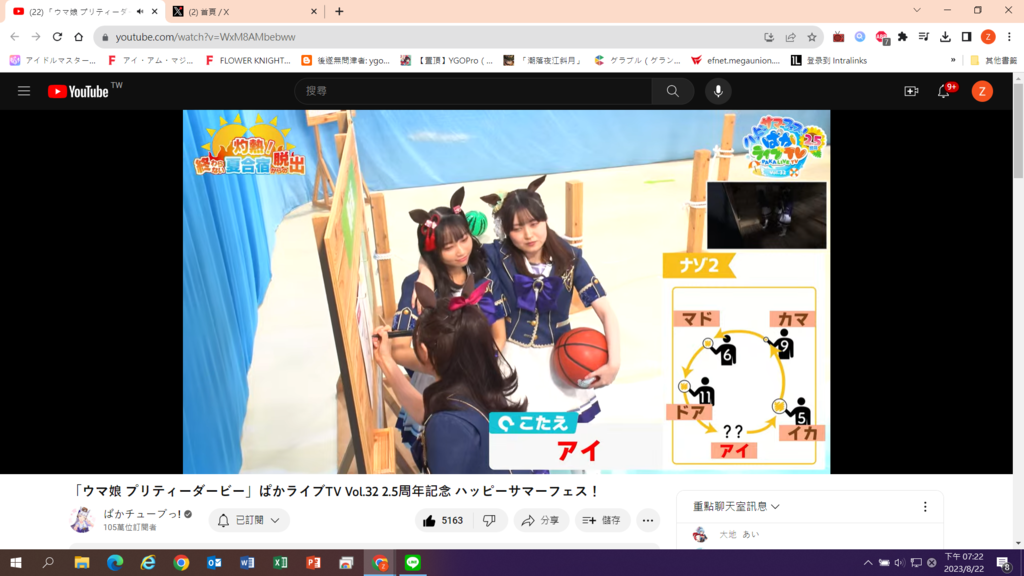Install app icon in address bar
This screenshot has height=576, width=1024.
pyautogui.click(x=769, y=37)
